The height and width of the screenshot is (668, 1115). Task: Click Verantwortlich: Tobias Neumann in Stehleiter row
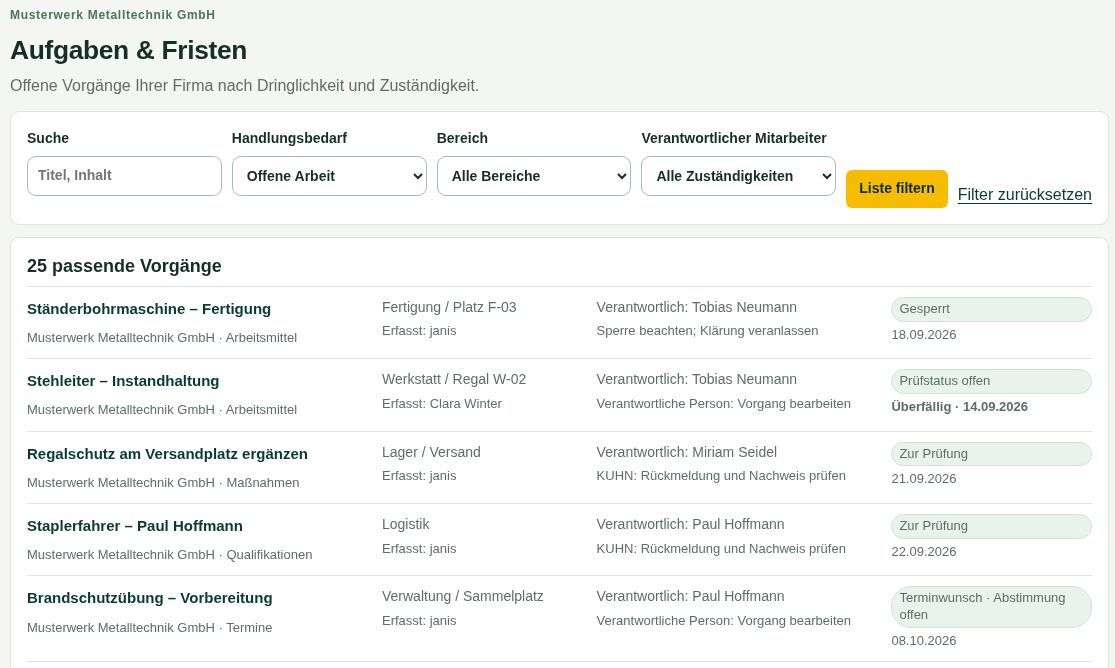(696, 379)
